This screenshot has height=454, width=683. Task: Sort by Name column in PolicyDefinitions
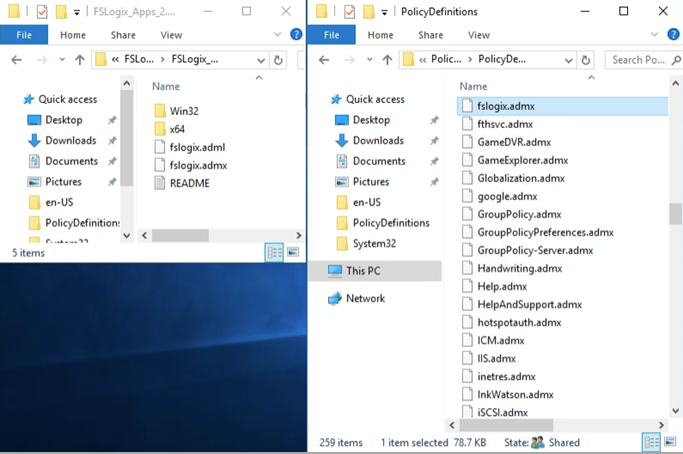[x=474, y=87]
